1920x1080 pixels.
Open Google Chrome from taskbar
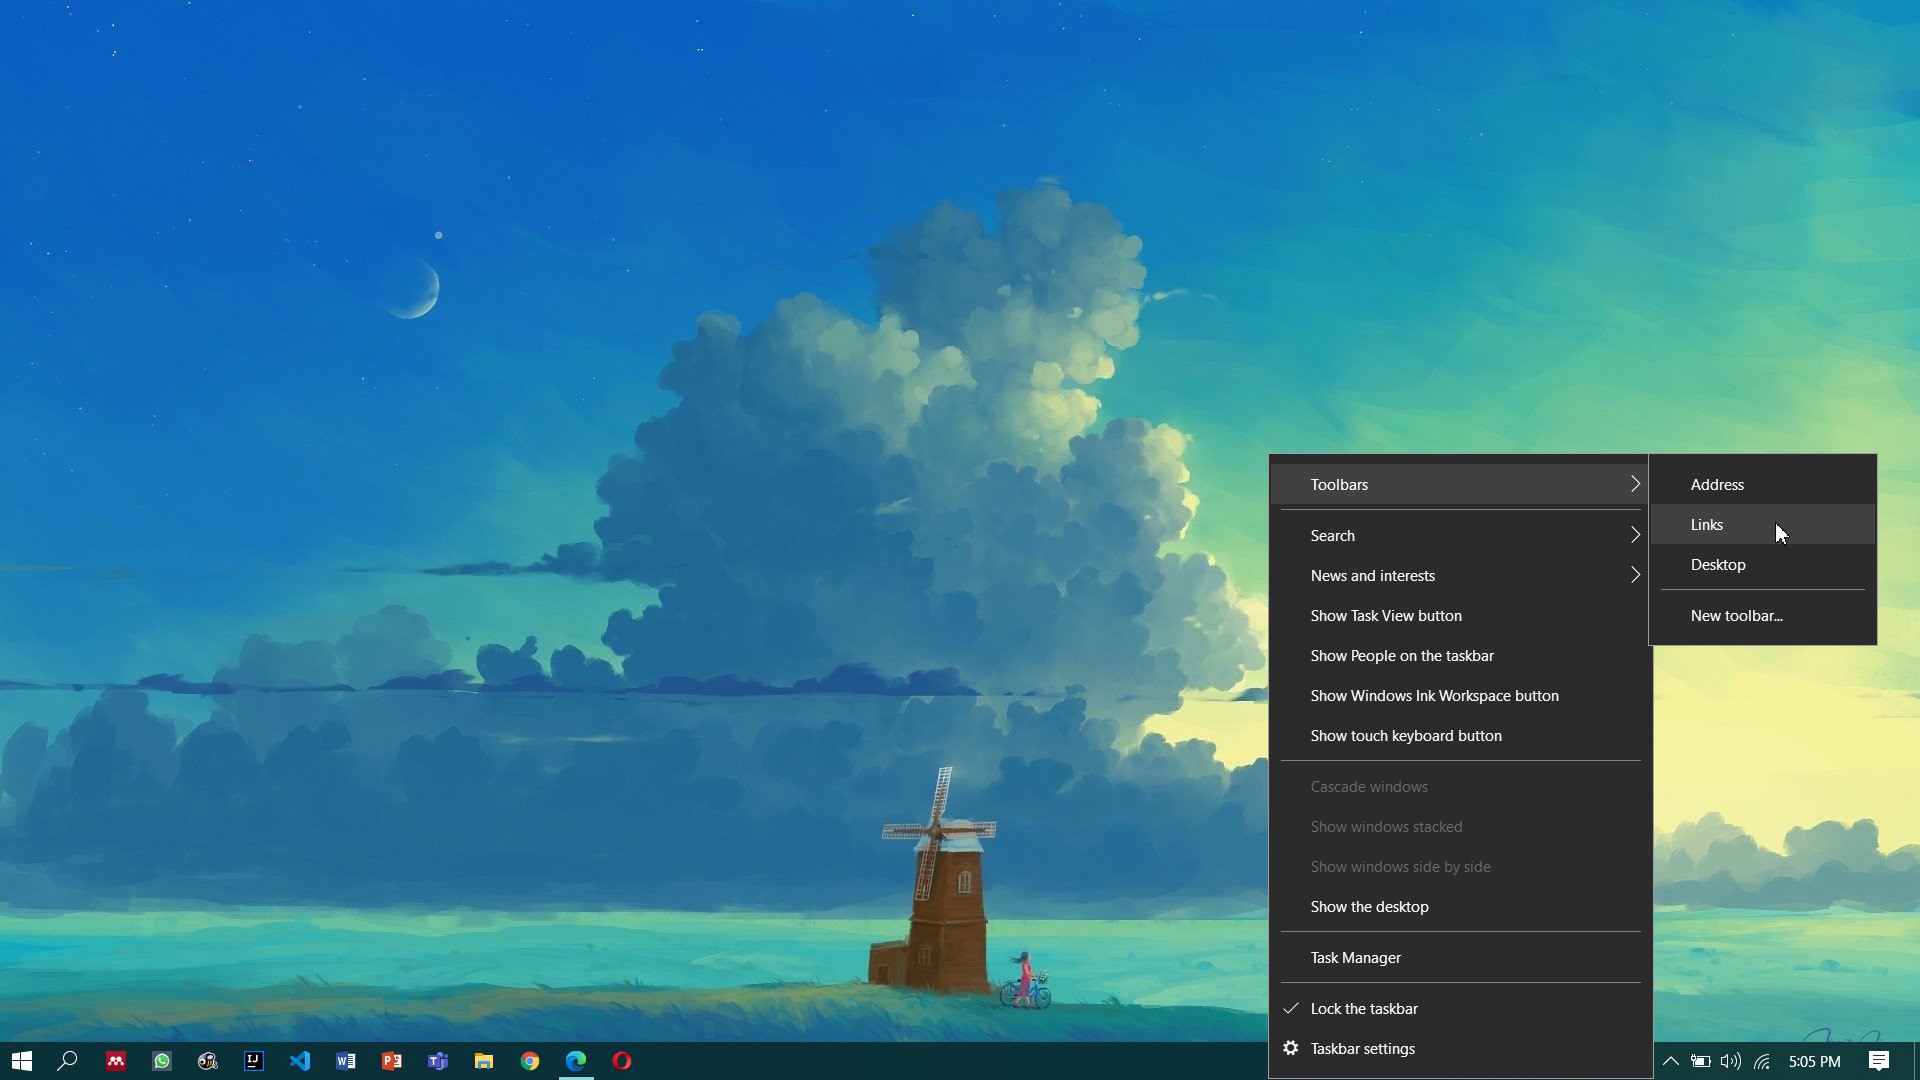click(x=530, y=1061)
